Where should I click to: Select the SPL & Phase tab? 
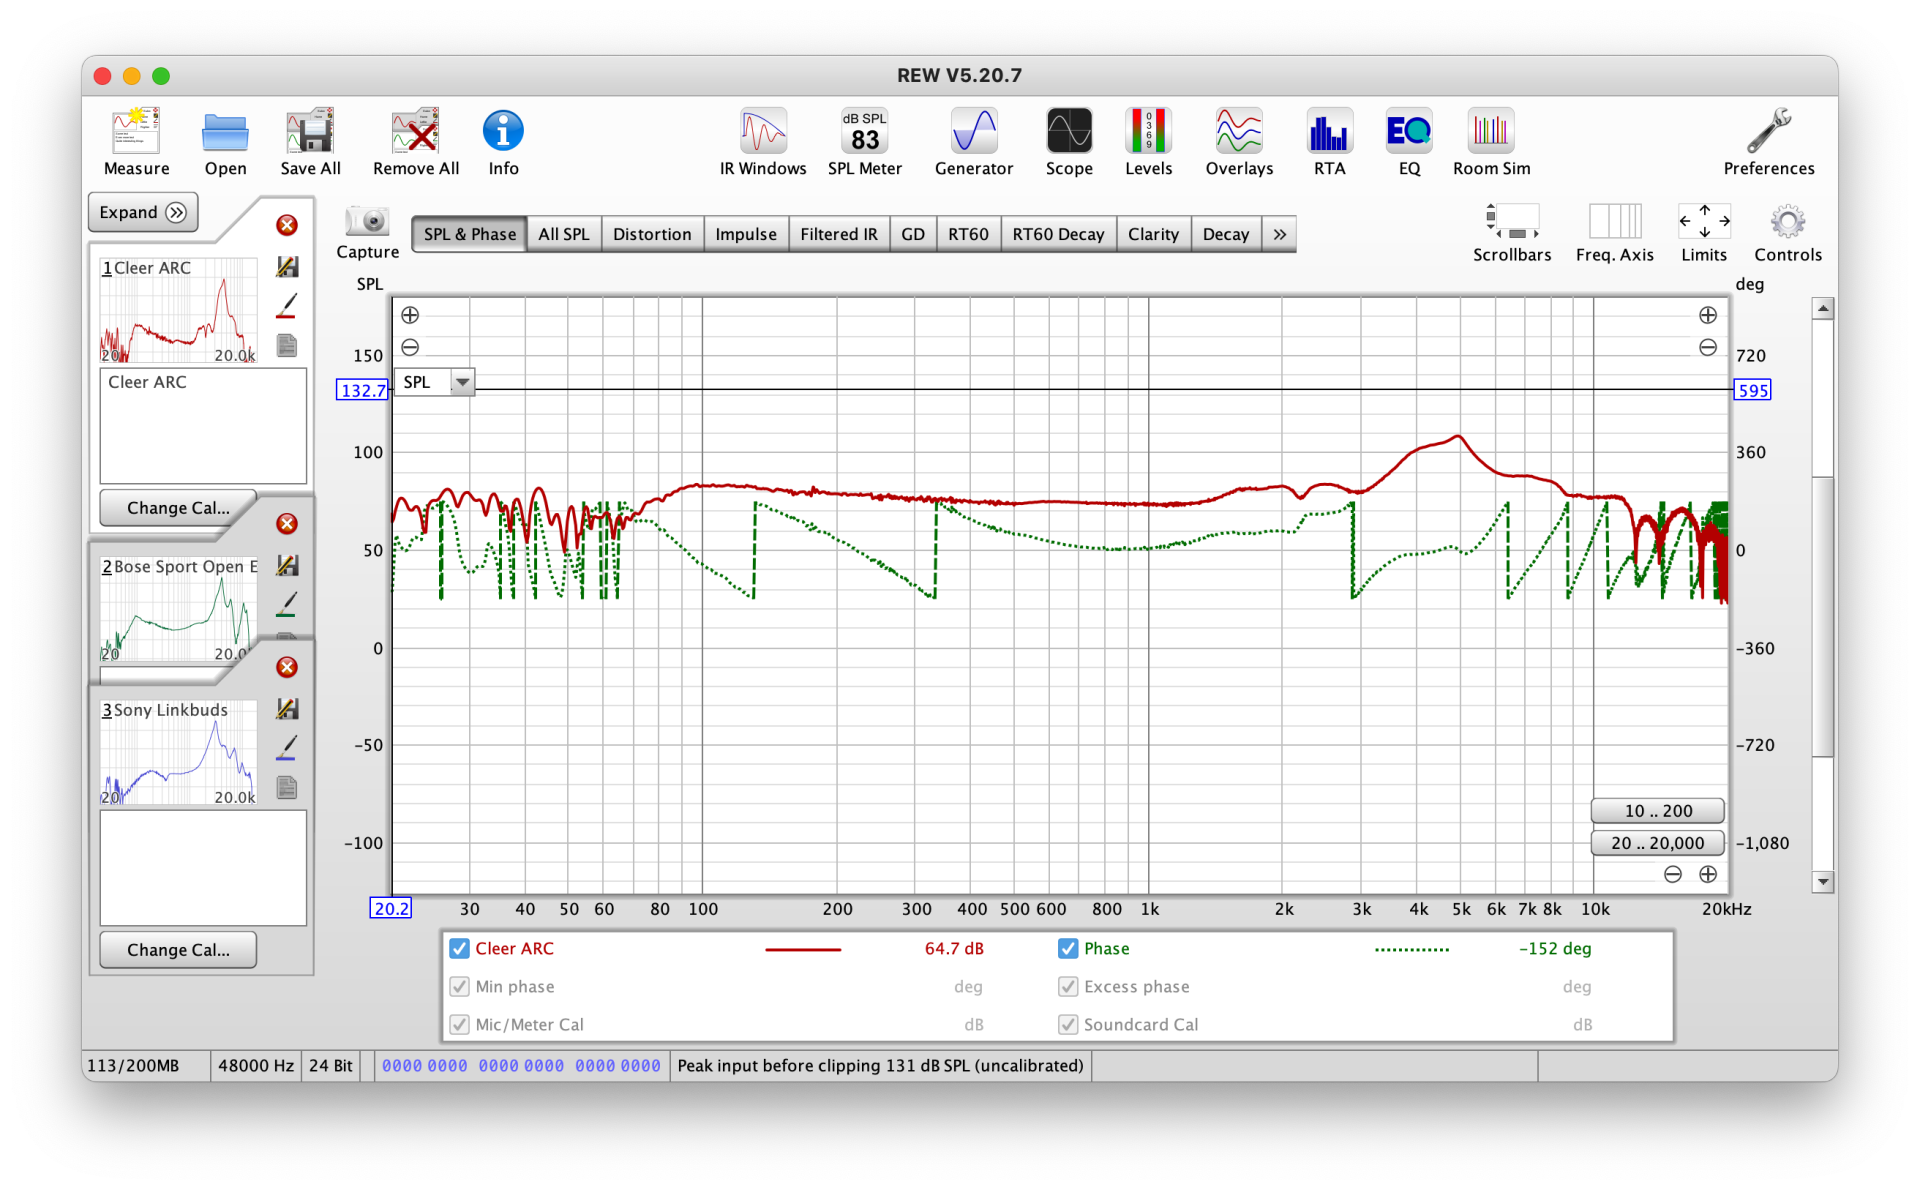469,234
